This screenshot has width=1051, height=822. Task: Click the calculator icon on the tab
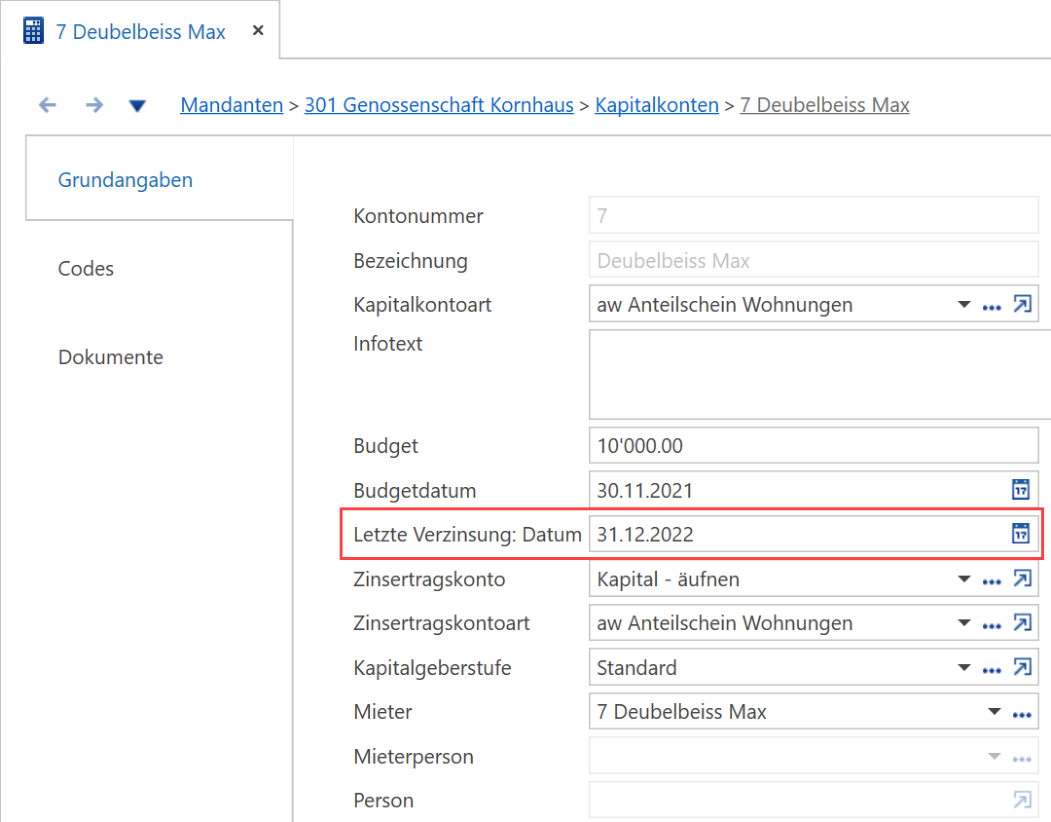[x=34, y=31]
